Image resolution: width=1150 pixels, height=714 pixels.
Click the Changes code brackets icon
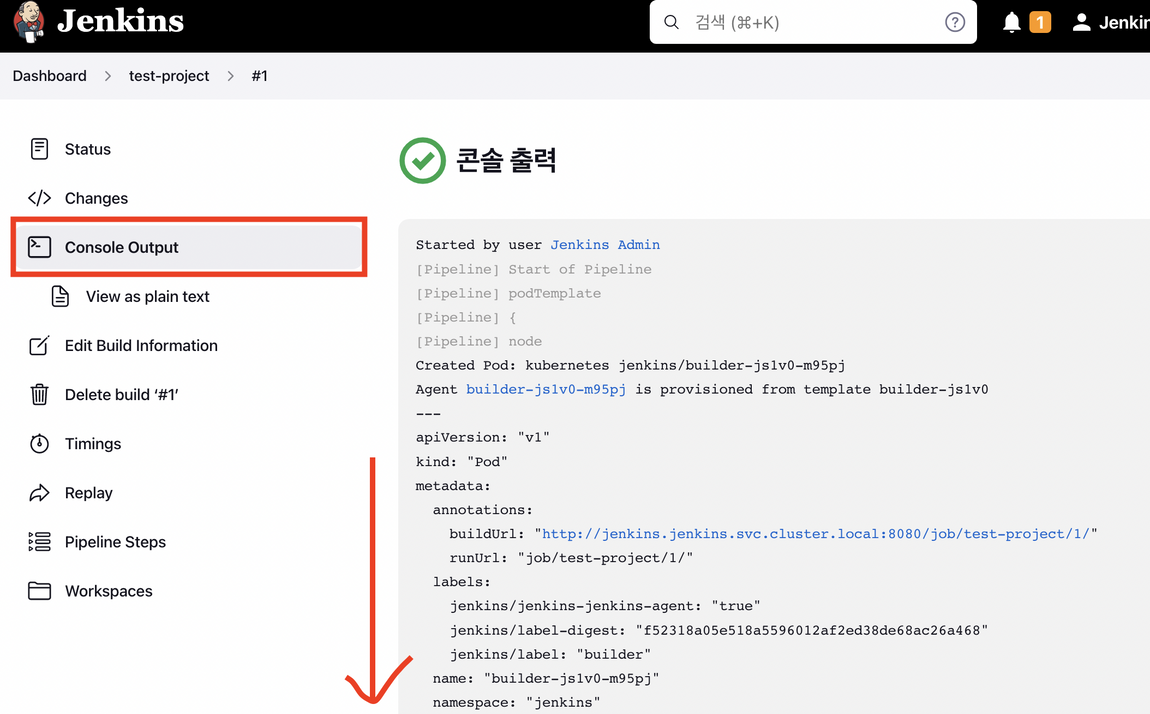[40, 198]
